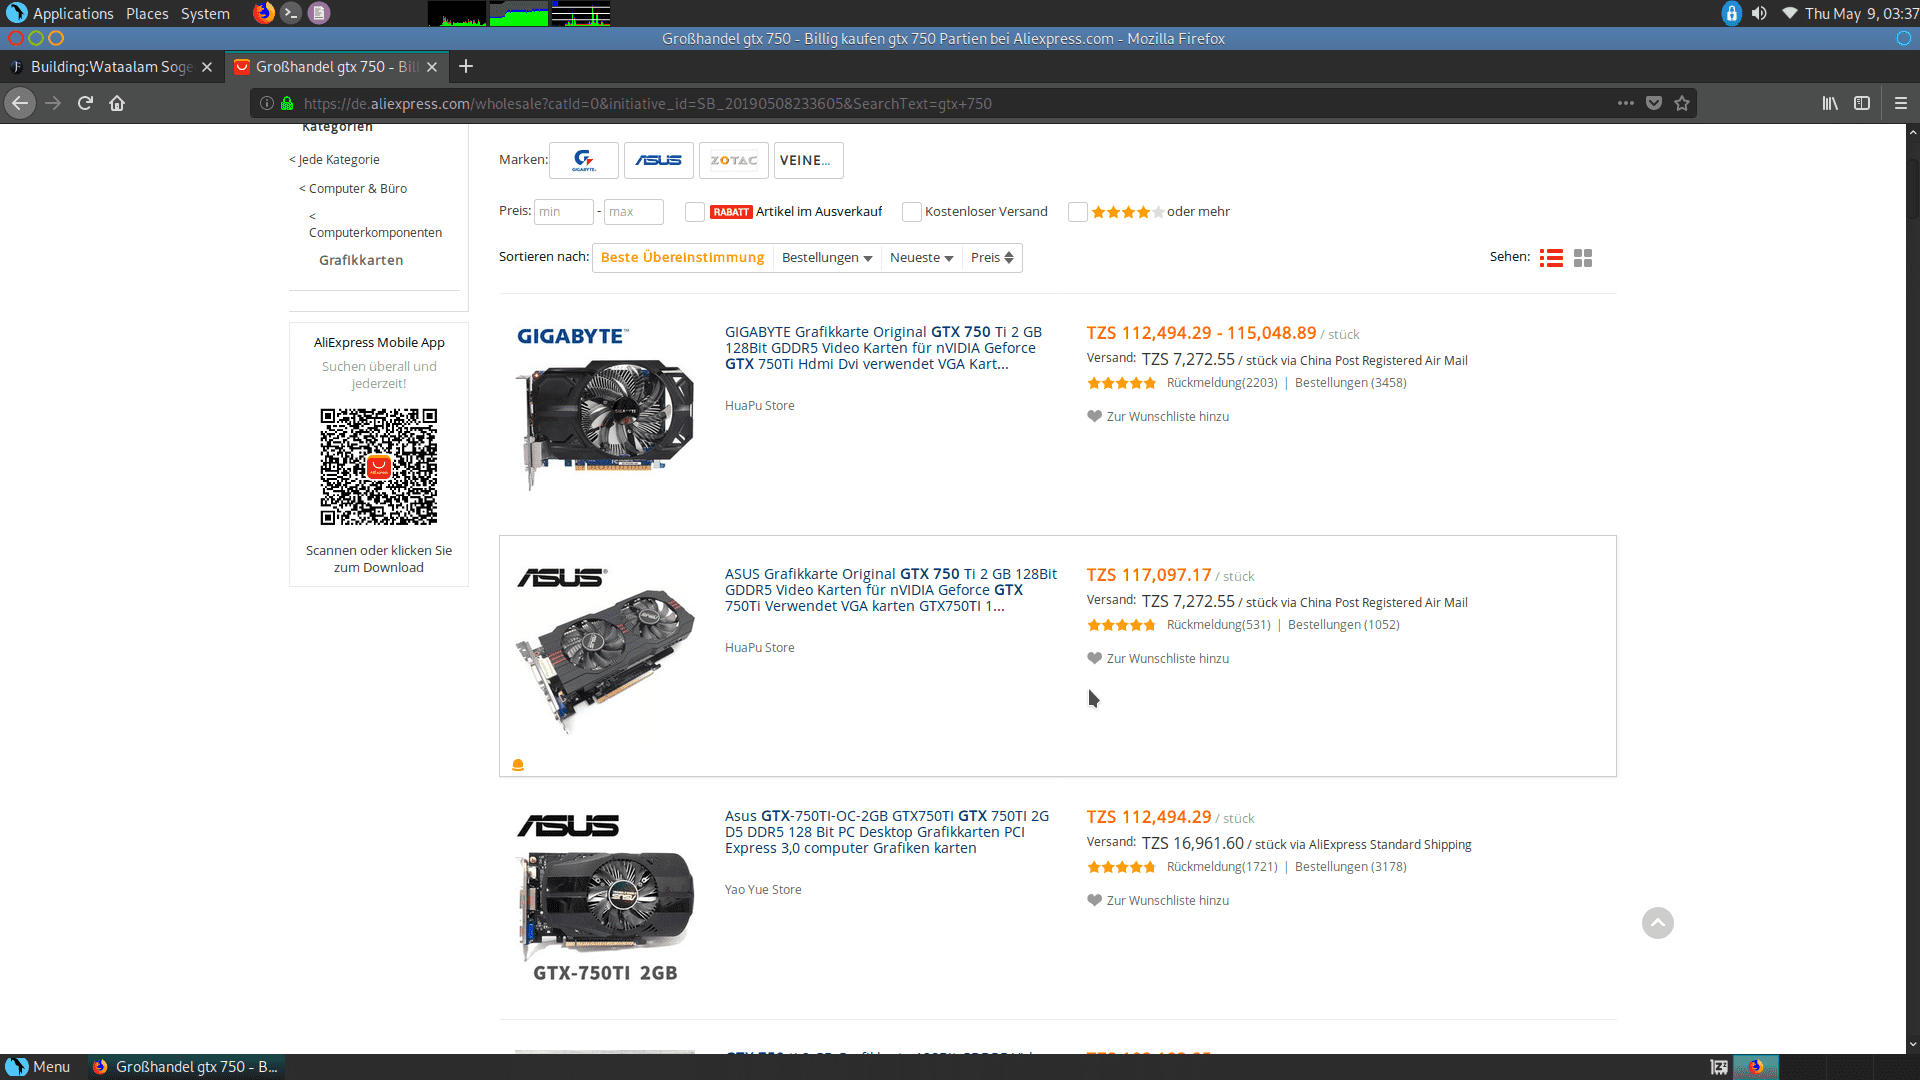Click the Firefox back arrow button

[20, 103]
